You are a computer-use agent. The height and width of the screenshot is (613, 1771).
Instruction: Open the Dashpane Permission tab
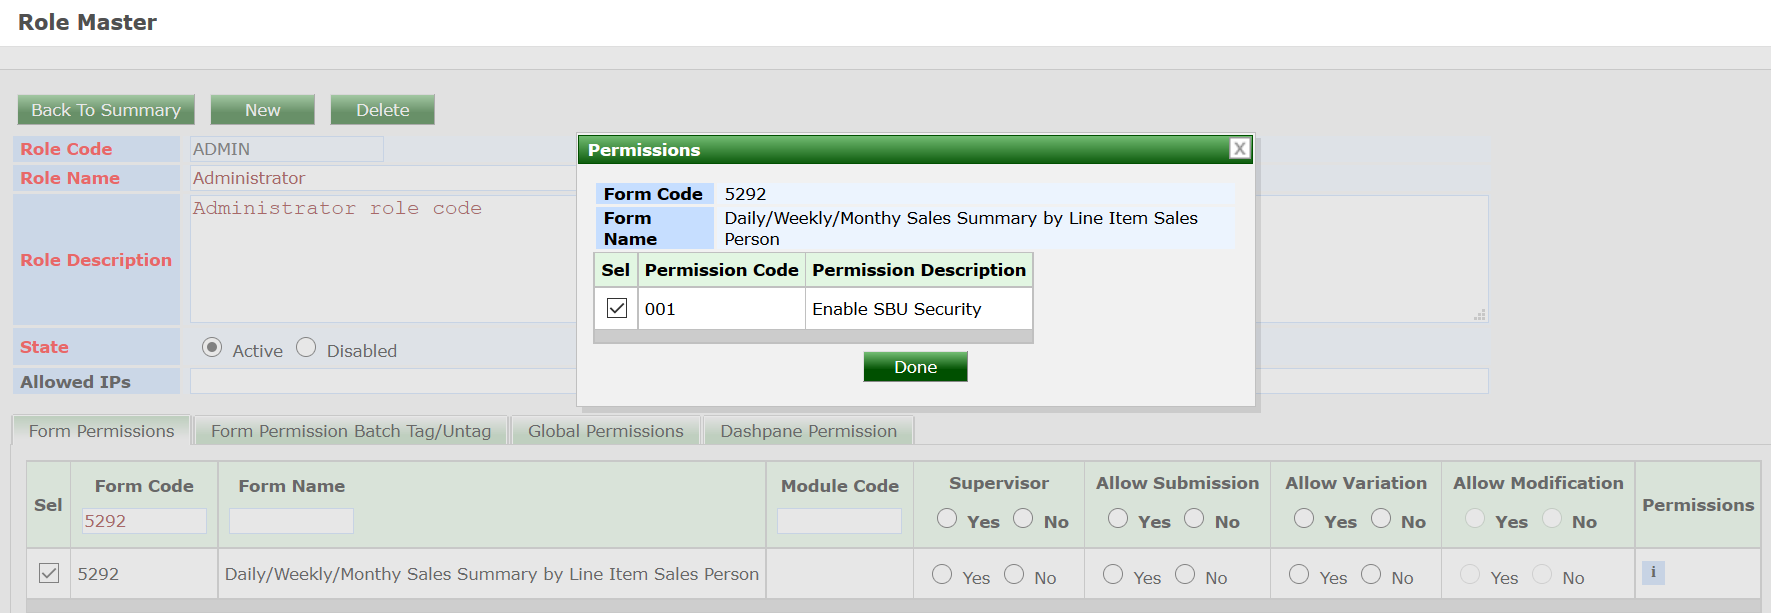click(808, 431)
